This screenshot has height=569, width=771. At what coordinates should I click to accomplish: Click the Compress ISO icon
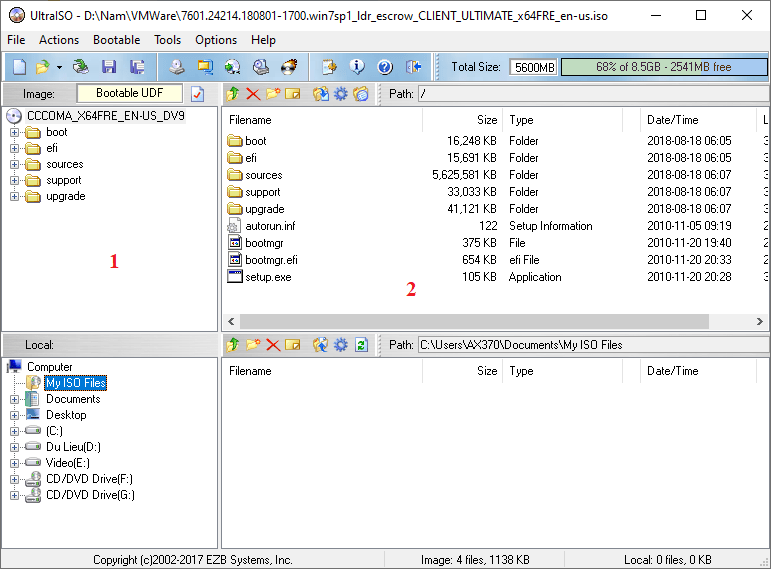tap(205, 67)
